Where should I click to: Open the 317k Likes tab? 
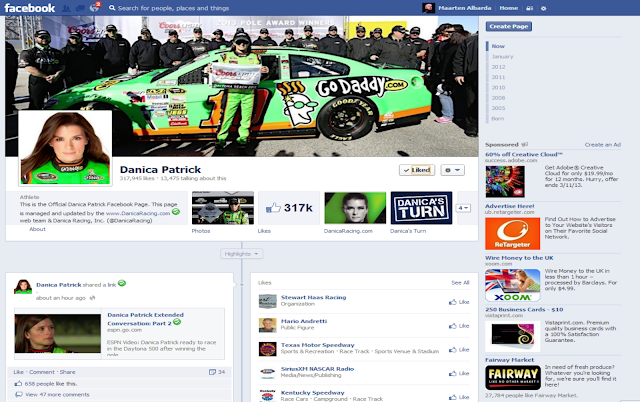289,208
